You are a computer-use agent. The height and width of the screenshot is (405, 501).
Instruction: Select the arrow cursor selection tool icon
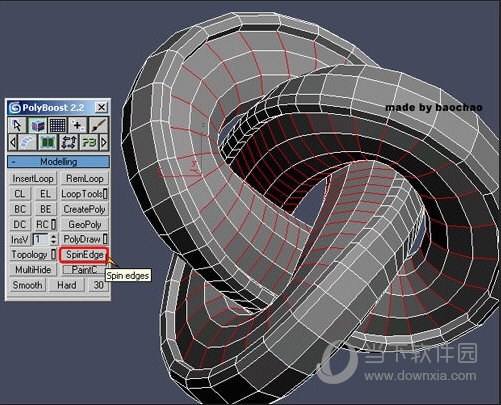pyautogui.click(x=17, y=126)
